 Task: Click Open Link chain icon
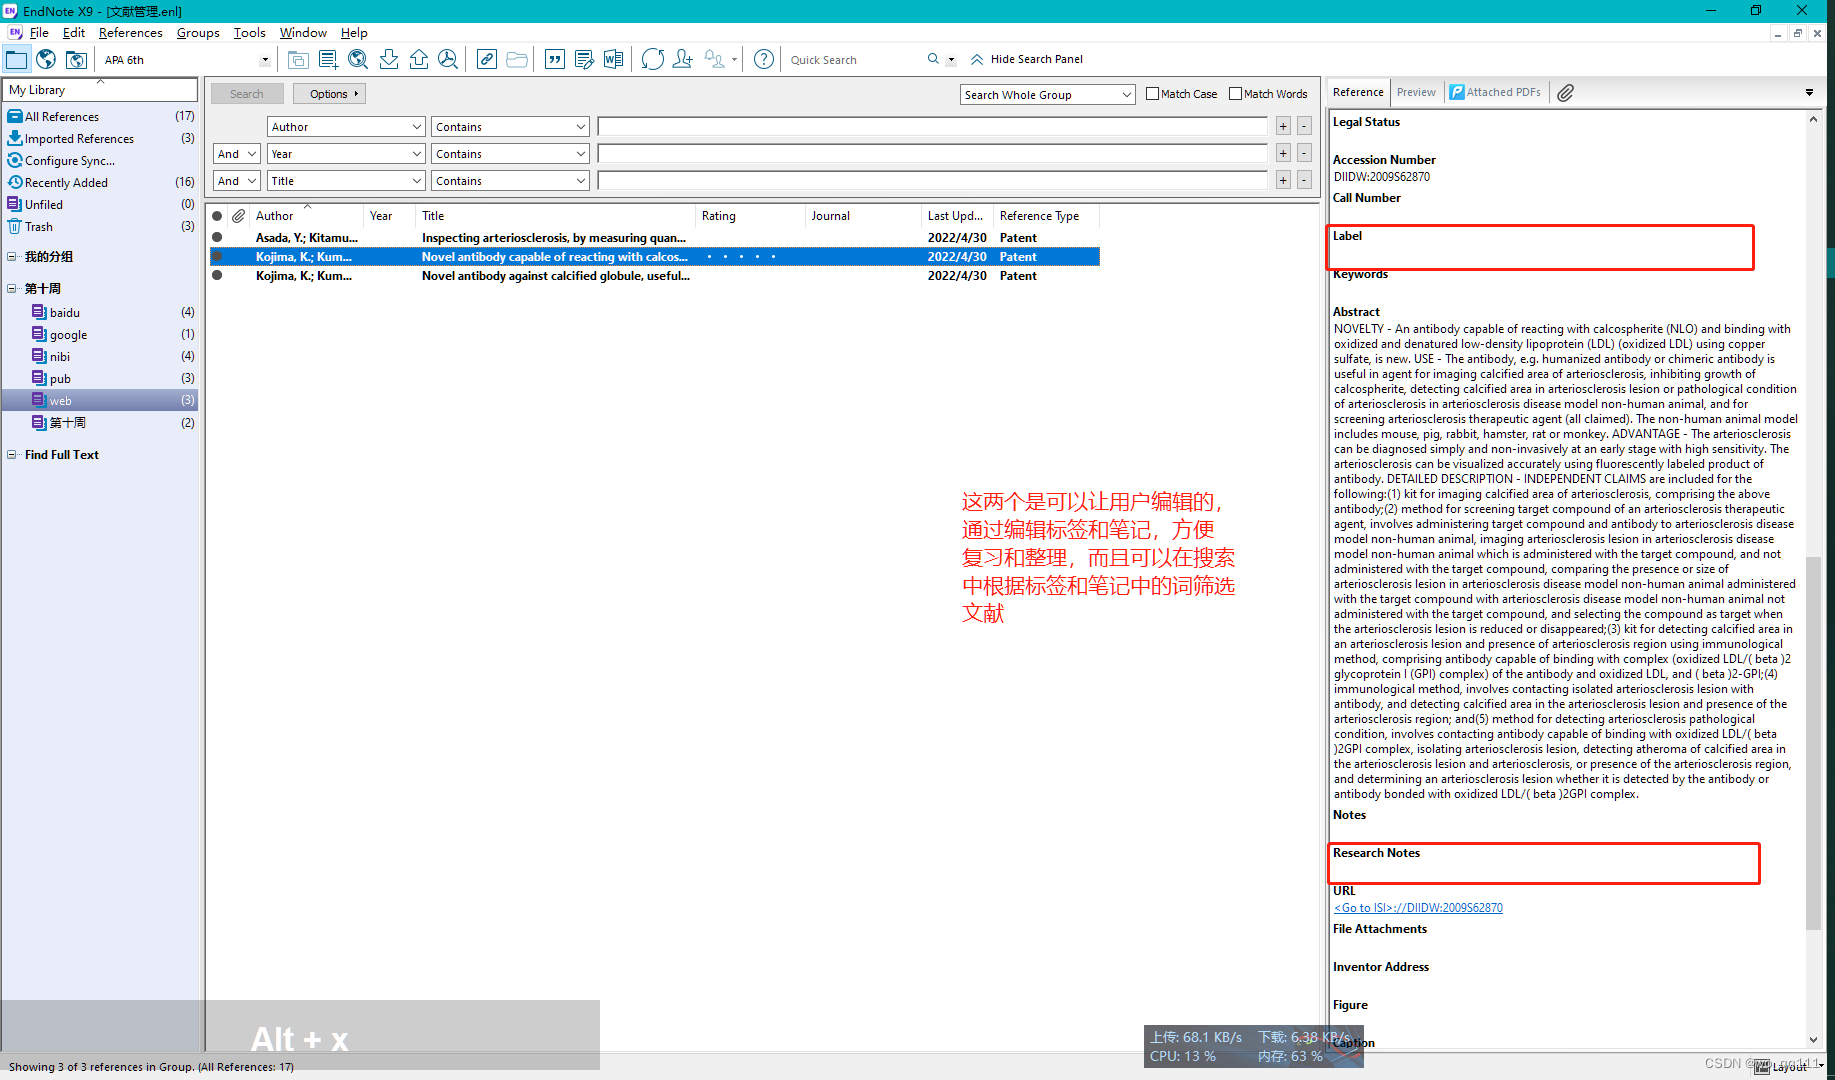(x=487, y=59)
